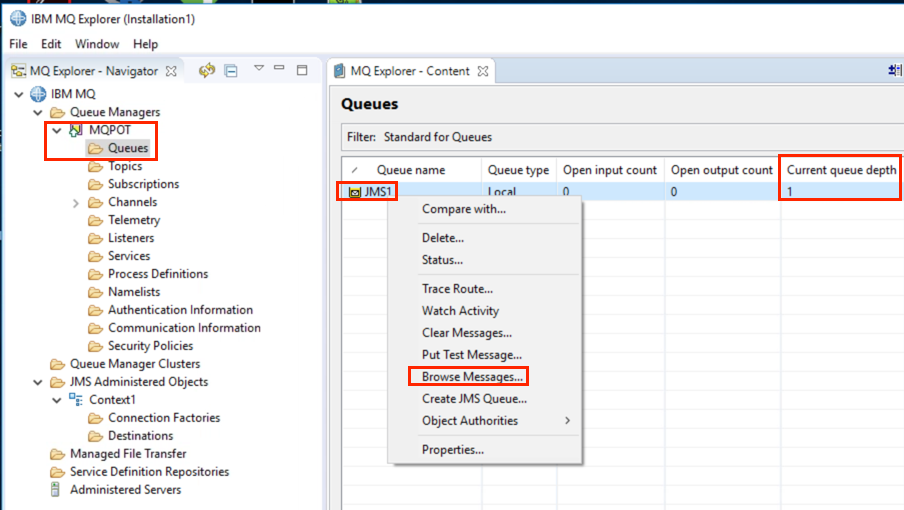Click the Managed File Transfer folder icon
This screenshot has height=510, width=904.
(x=57, y=454)
